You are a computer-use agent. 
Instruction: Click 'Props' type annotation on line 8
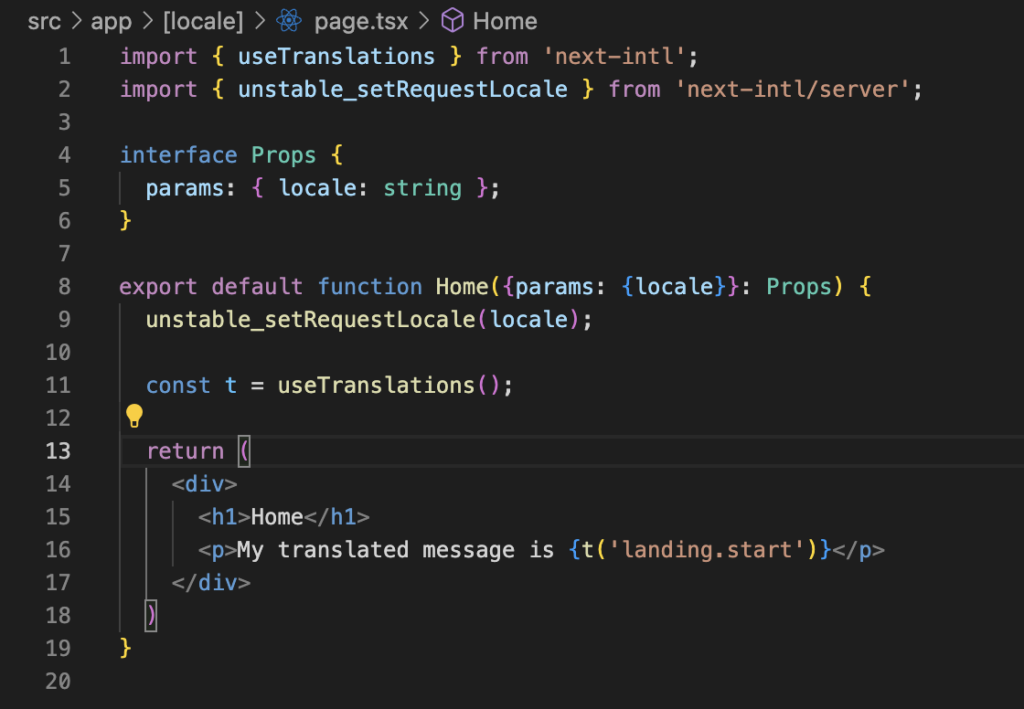(x=799, y=287)
